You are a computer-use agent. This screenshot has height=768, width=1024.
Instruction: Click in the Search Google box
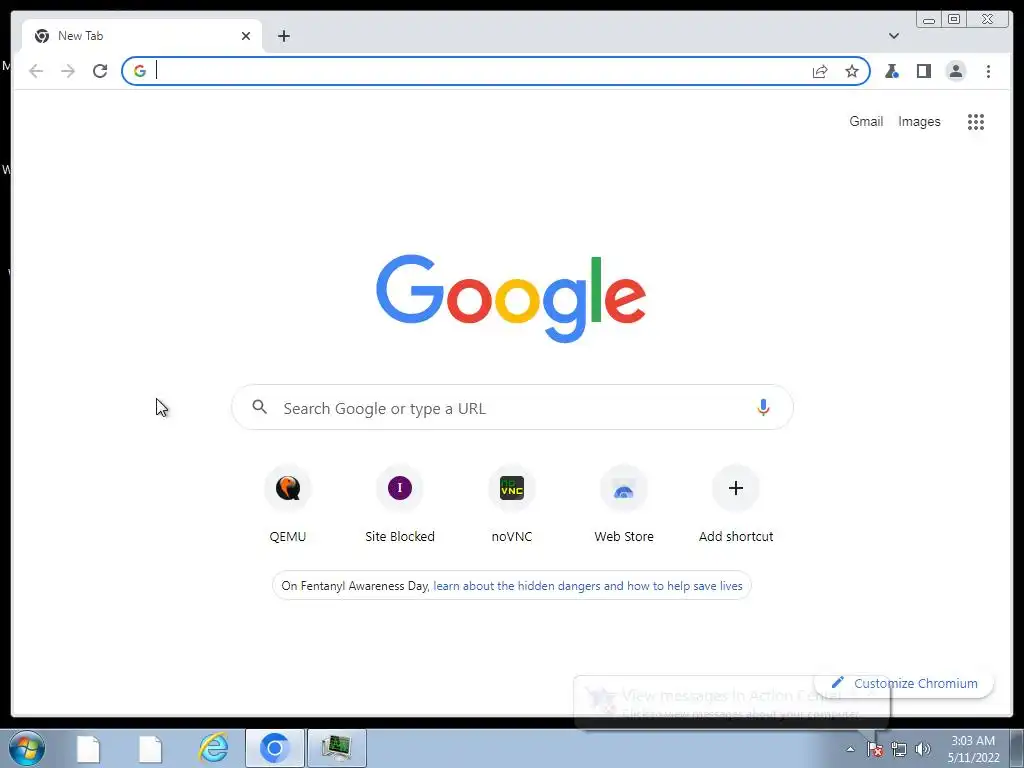(x=512, y=408)
